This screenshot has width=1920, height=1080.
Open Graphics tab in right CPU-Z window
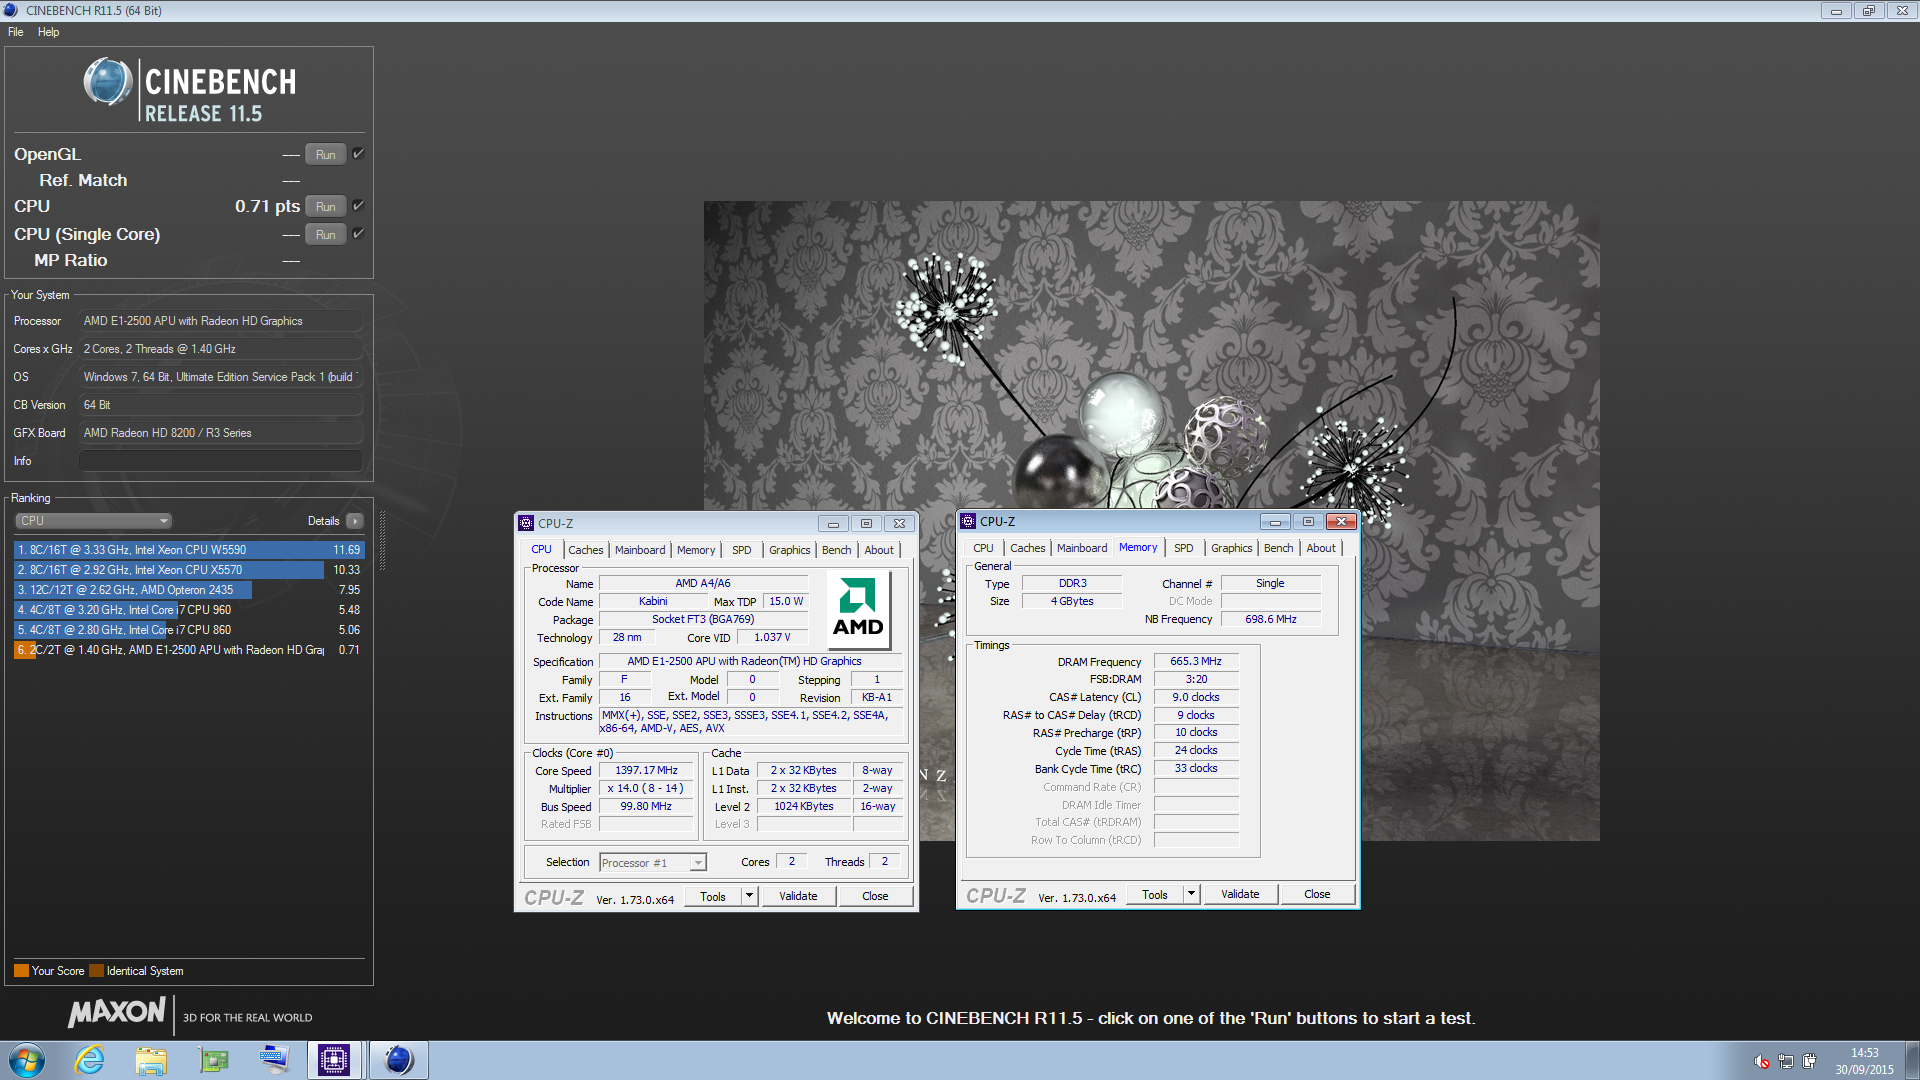pyautogui.click(x=1232, y=548)
